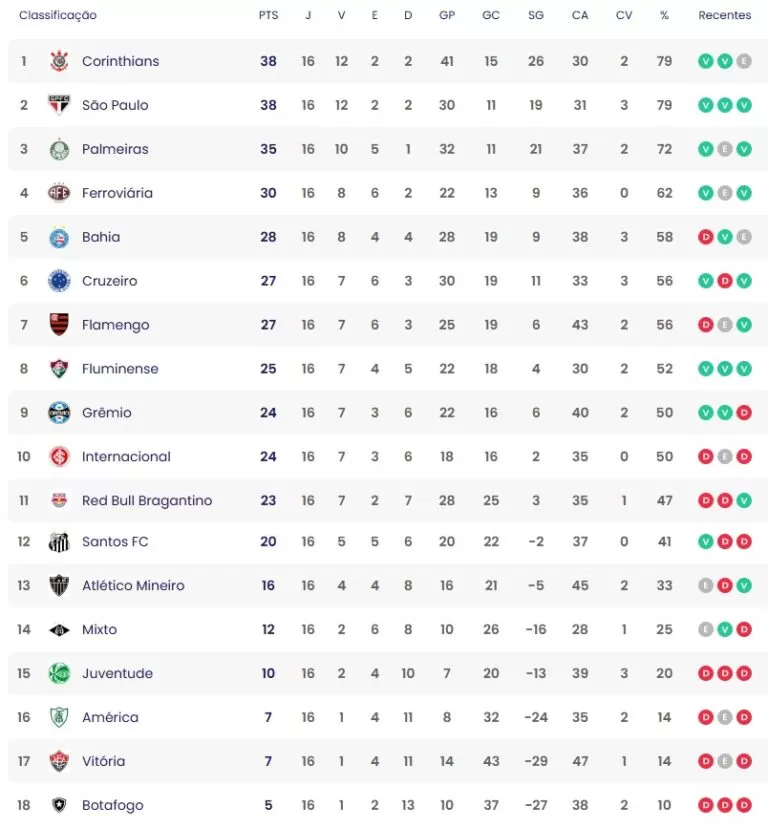
Task: Click the Botafogo star shield icon
Action: click(x=59, y=805)
